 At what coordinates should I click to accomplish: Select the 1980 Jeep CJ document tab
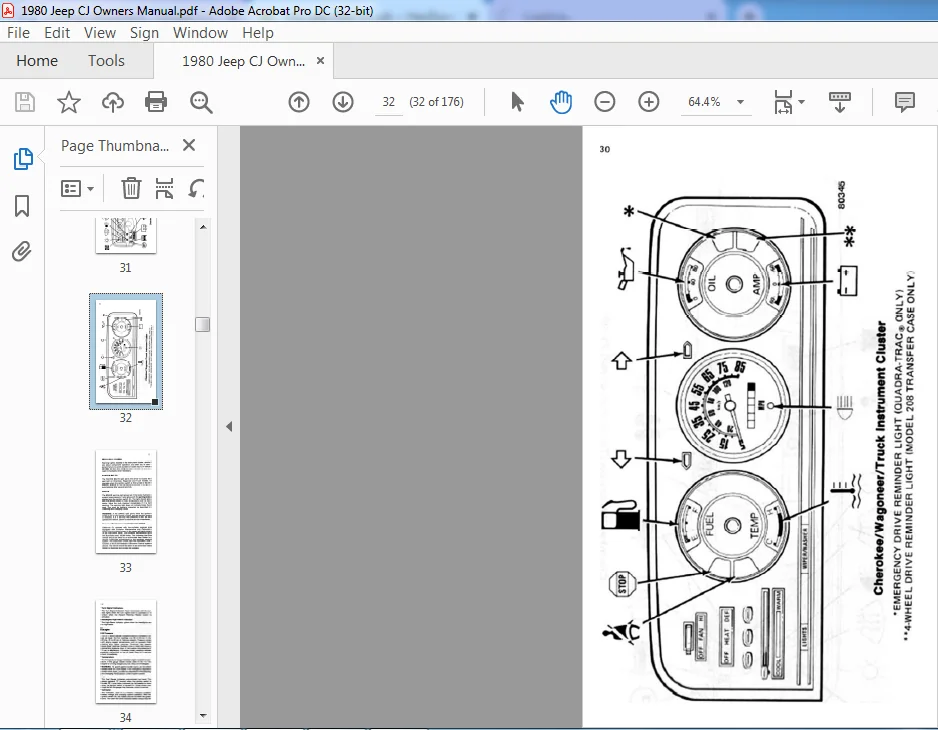pos(243,61)
